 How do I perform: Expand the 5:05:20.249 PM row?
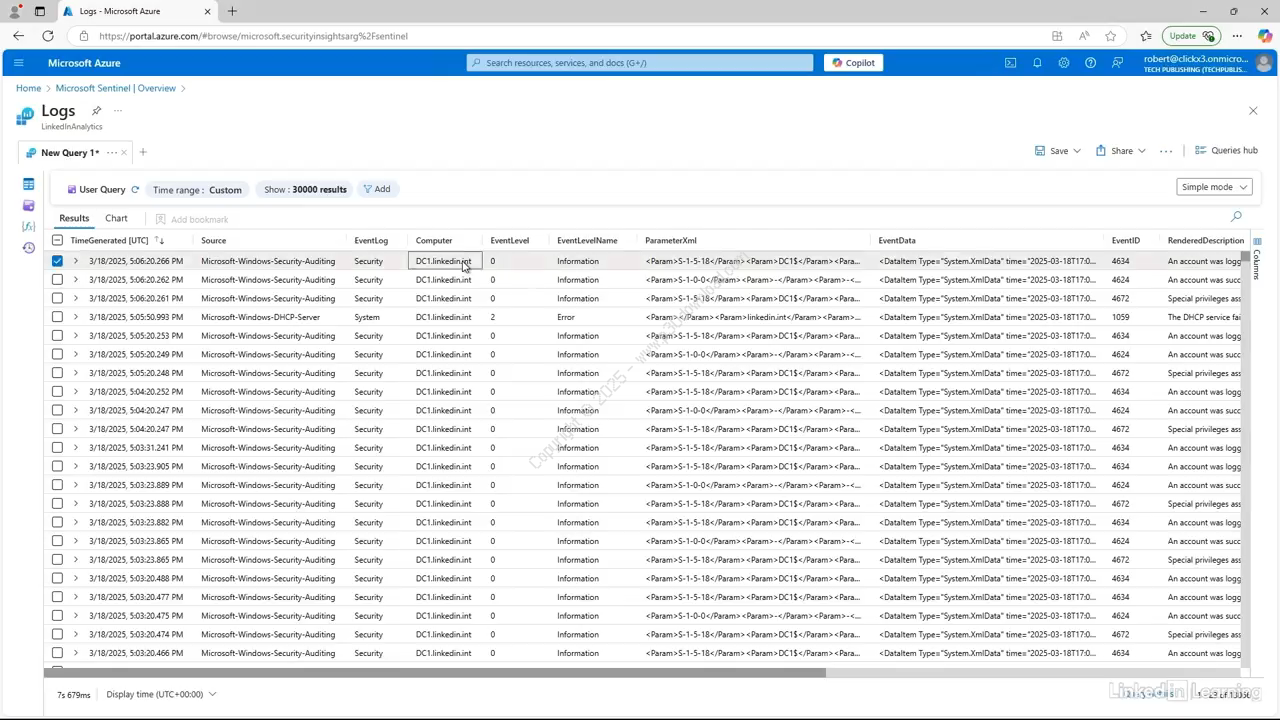pos(76,354)
